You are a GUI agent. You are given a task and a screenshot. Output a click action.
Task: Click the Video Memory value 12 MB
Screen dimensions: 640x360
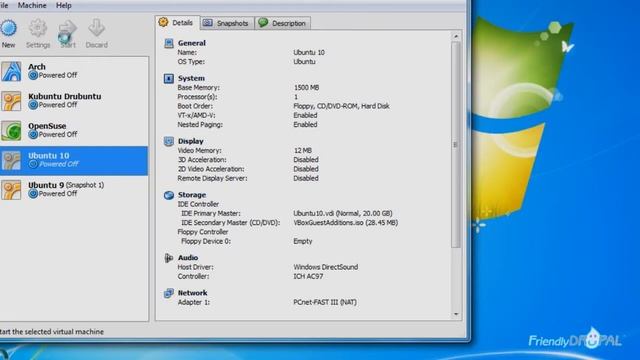click(302, 151)
